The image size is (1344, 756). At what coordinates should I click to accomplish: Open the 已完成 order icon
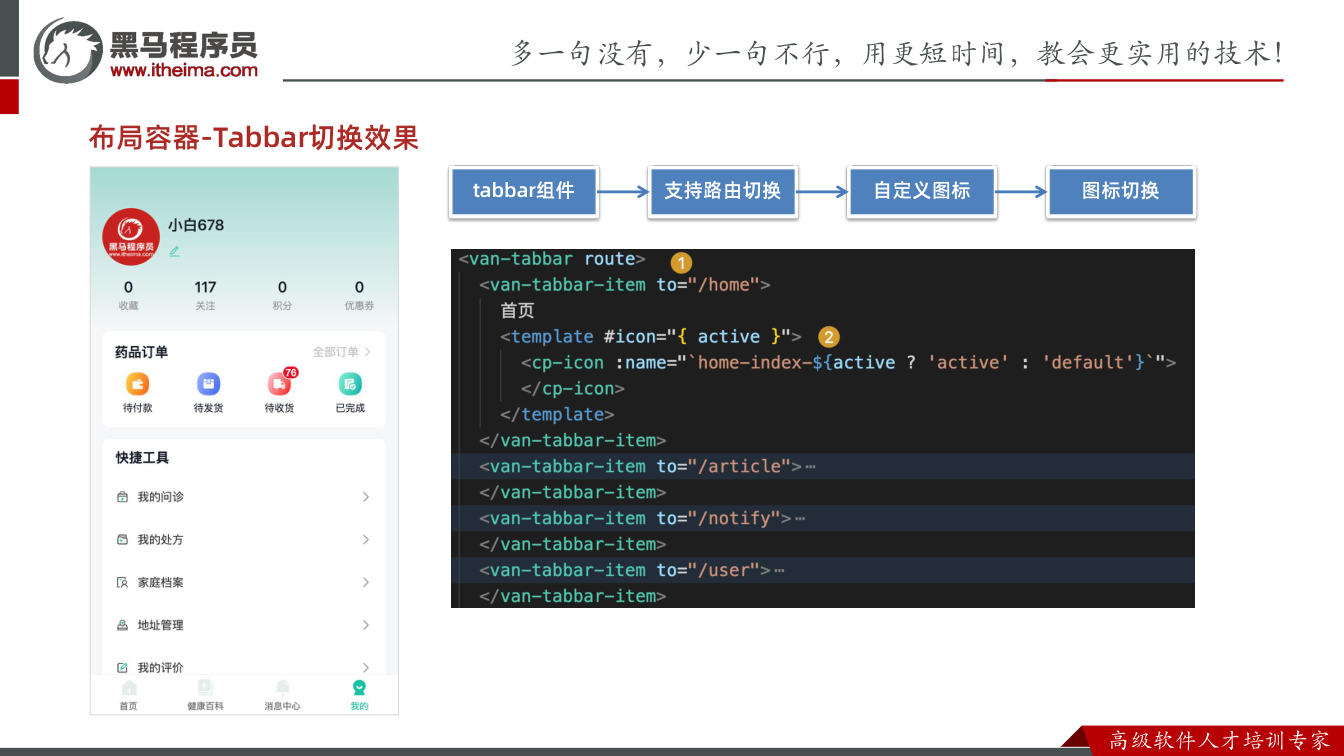coord(350,384)
